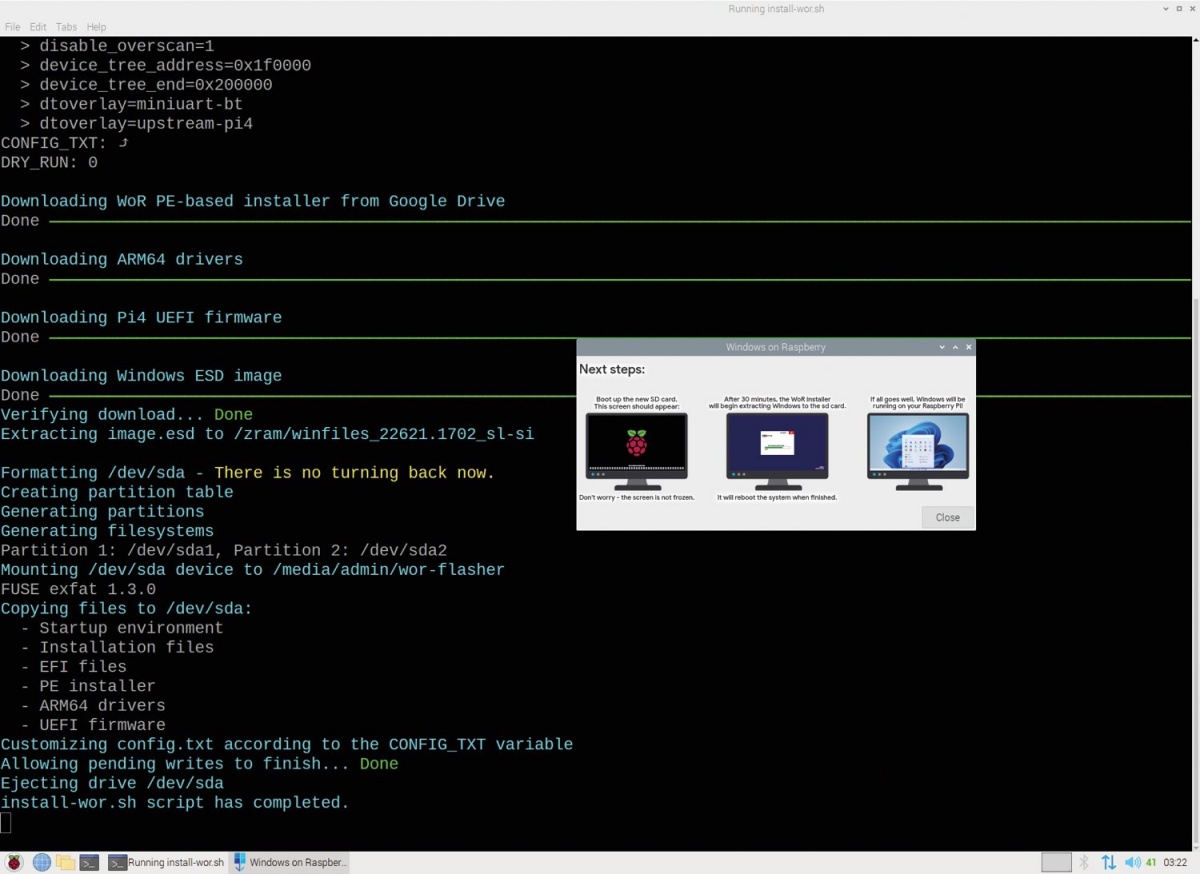Click 'Ejecting drive /dev/sda' line

[112, 784]
